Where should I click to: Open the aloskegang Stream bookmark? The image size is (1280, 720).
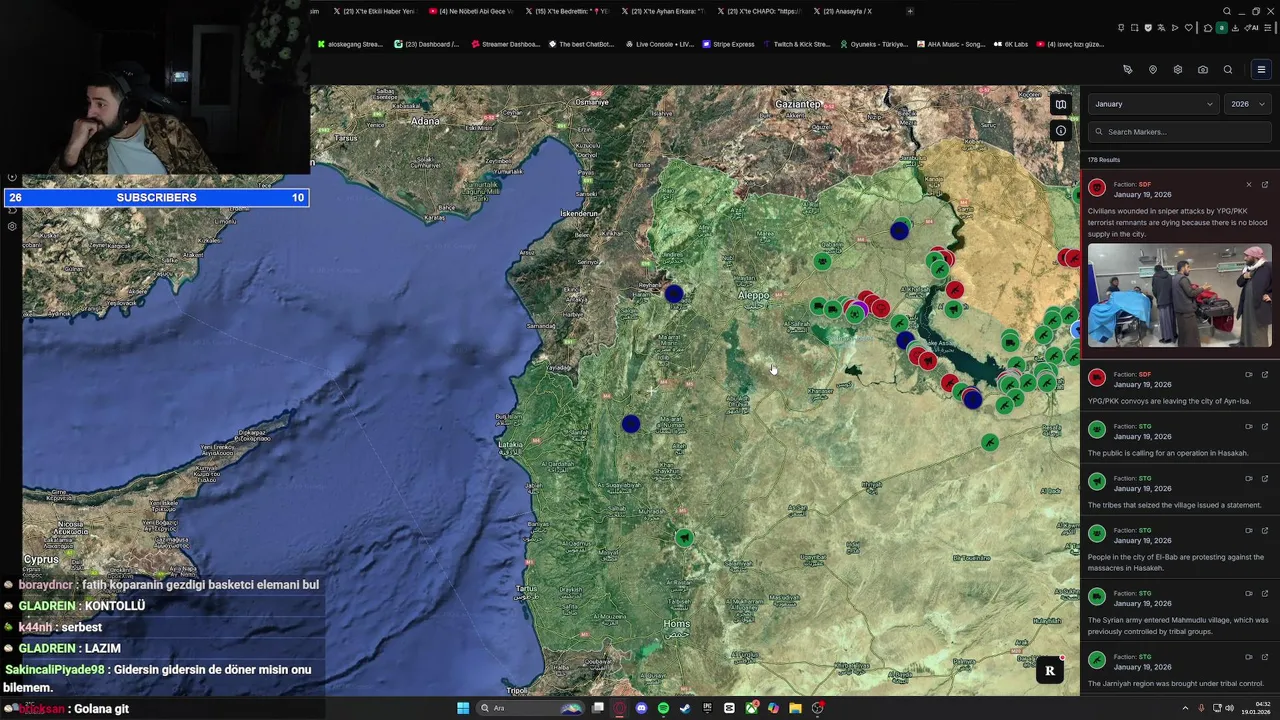[x=350, y=44]
